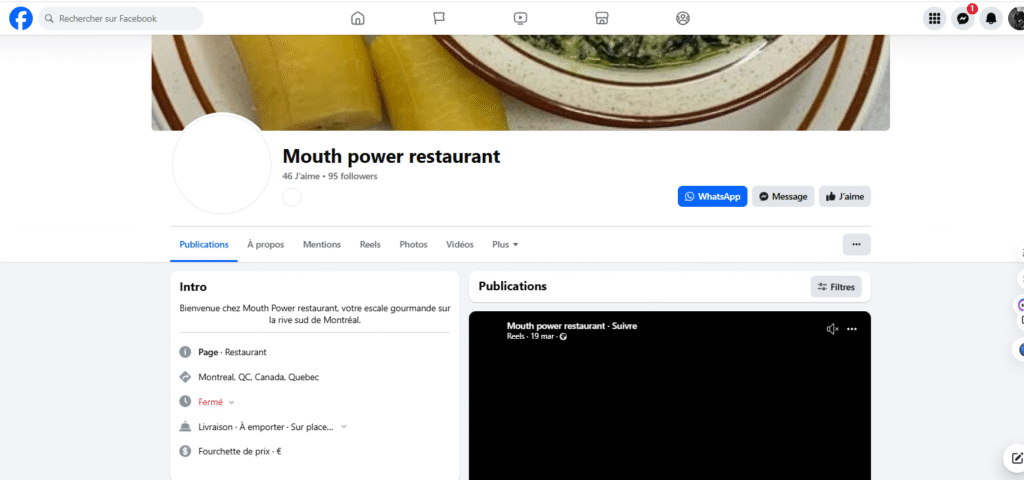The height and width of the screenshot is (480, 1024).
Task: Click the Bienvenue chez Mouth Power description
Action: click(315, 314)
